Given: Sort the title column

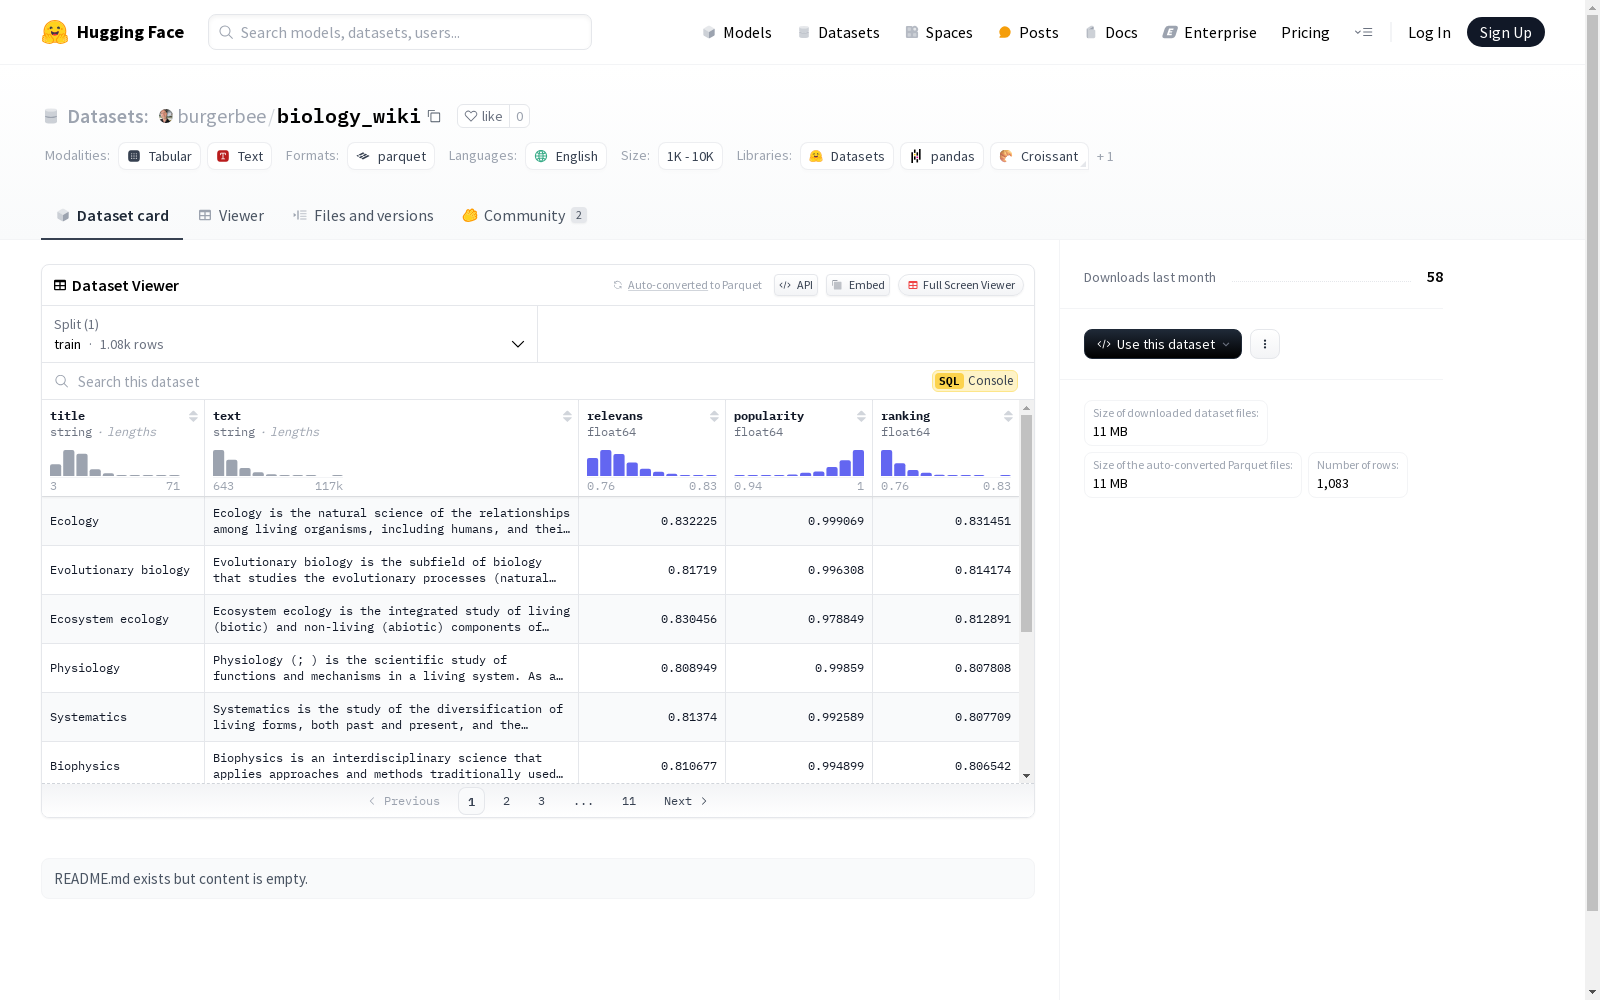Looking at the screenshot, I should pos(193,416).
